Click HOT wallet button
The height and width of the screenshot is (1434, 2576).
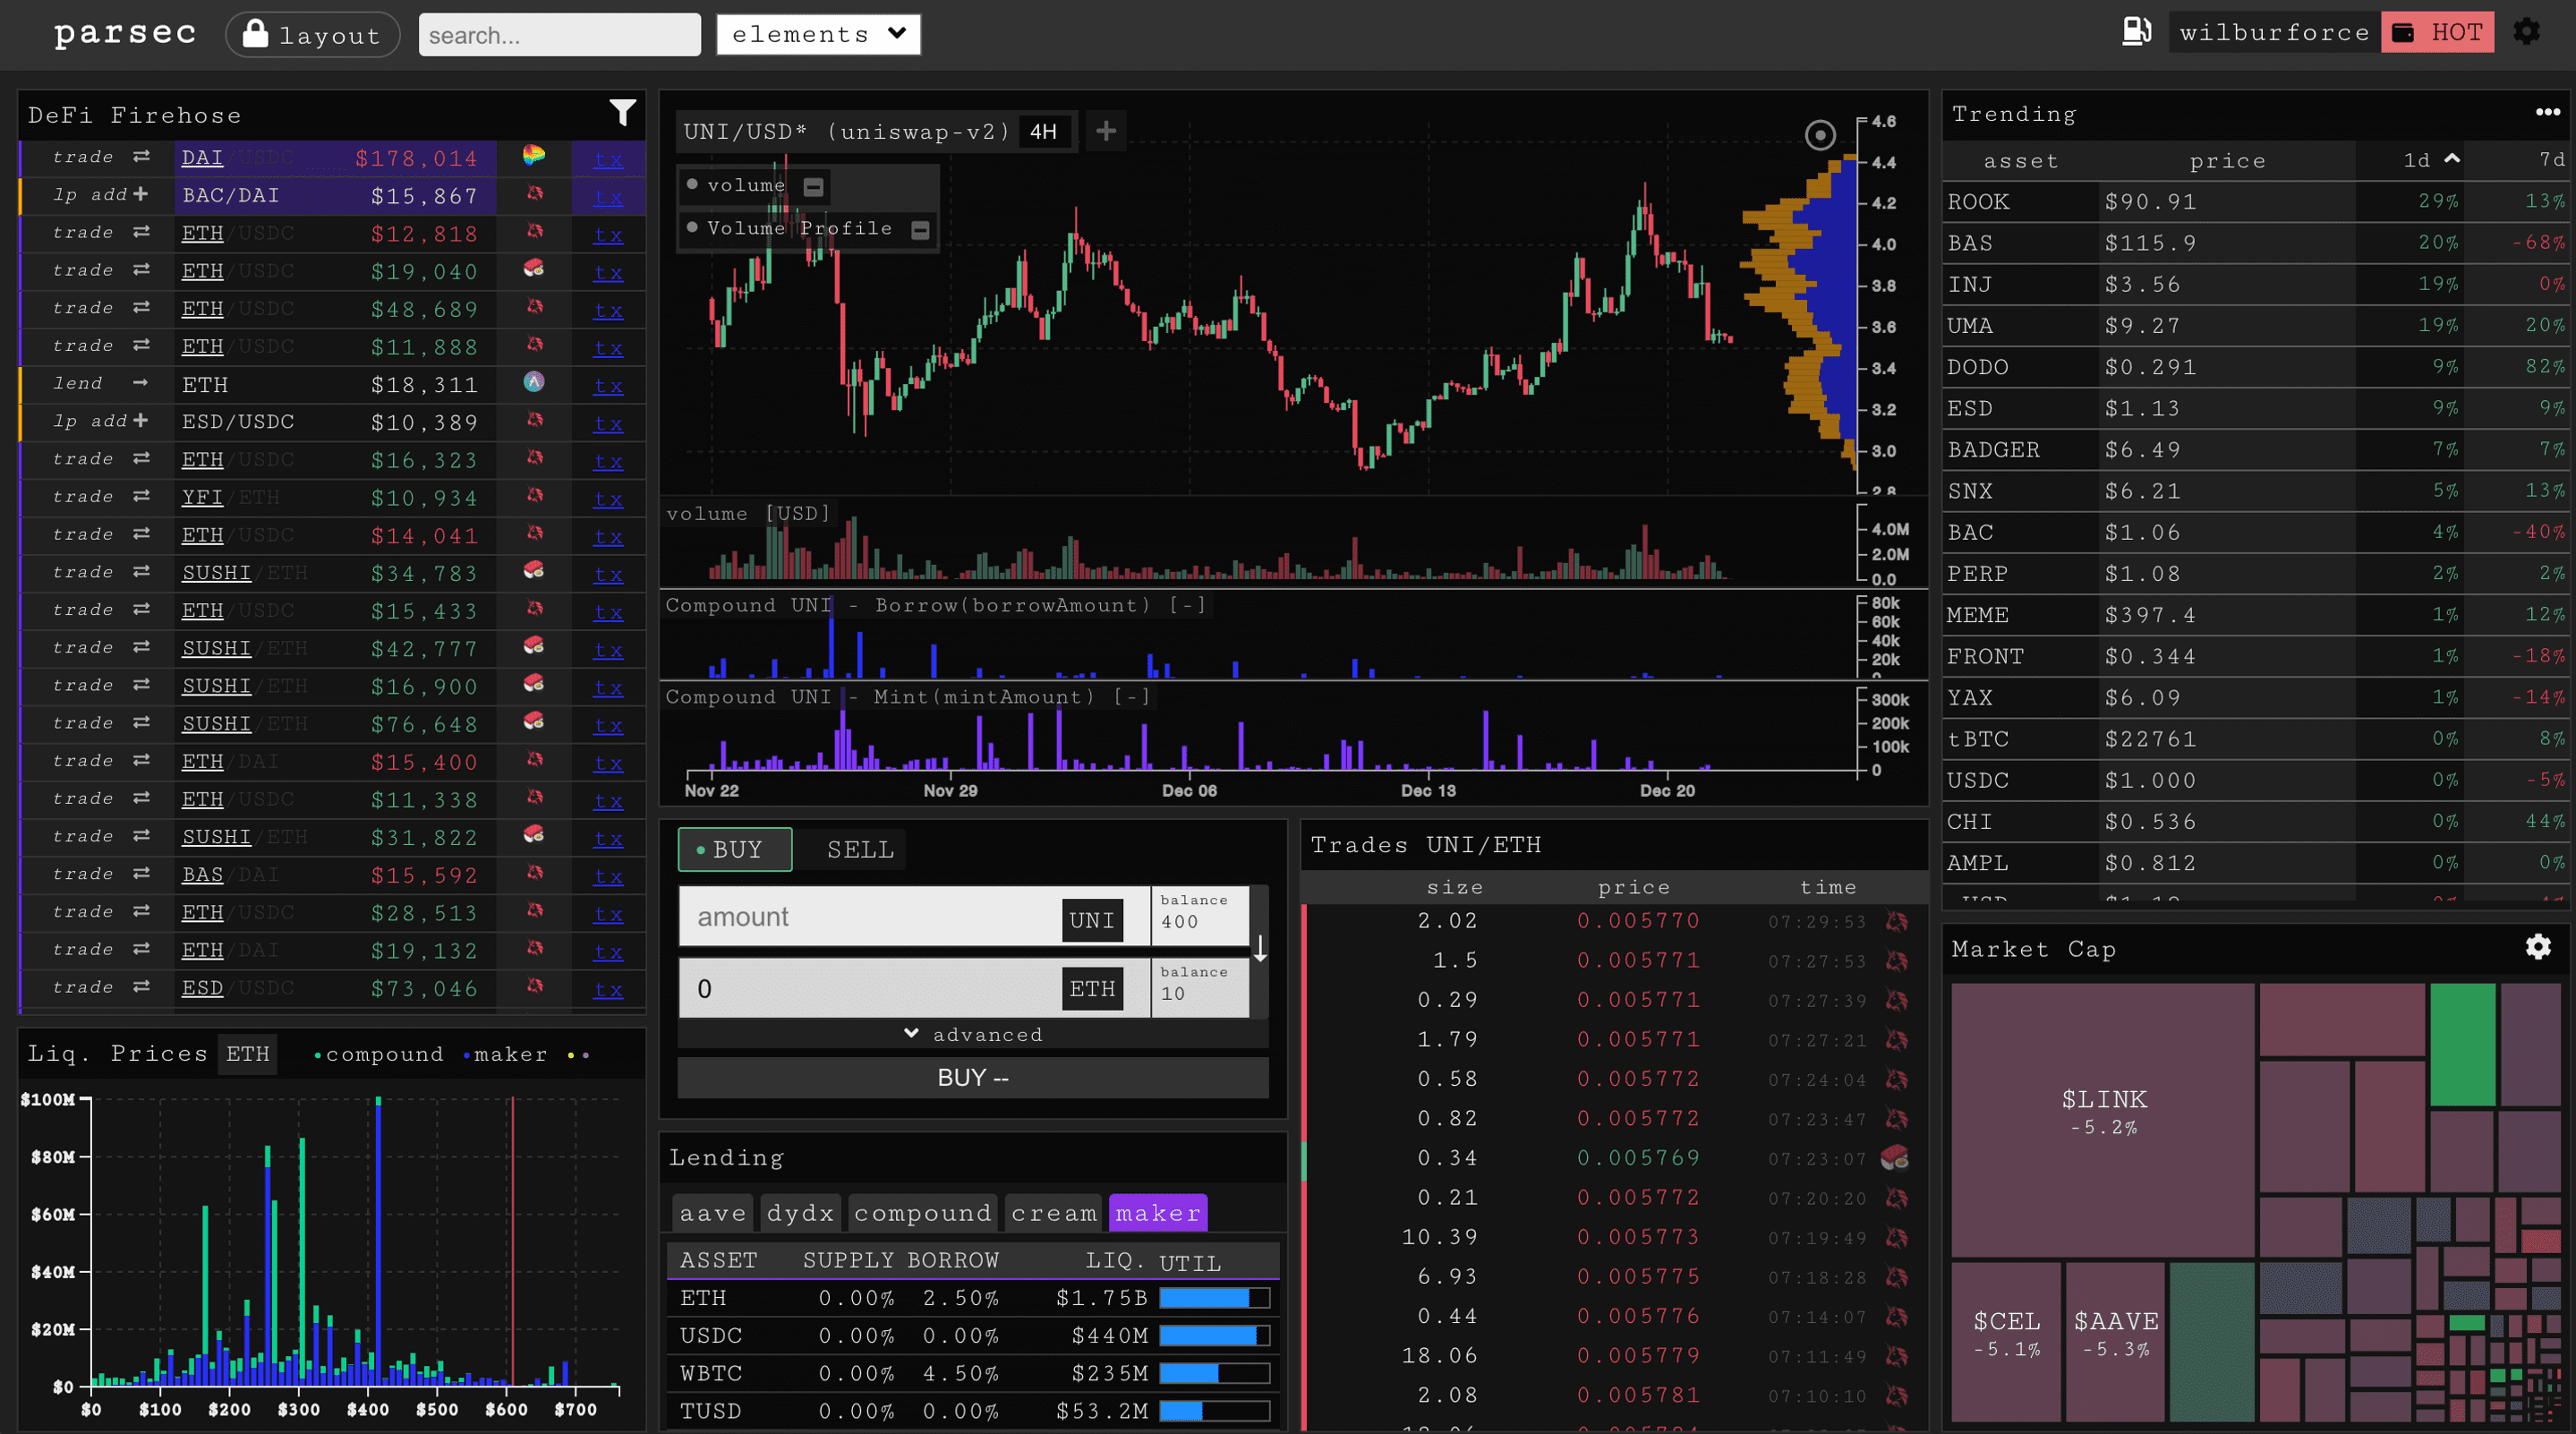(x=2437, y=33)
